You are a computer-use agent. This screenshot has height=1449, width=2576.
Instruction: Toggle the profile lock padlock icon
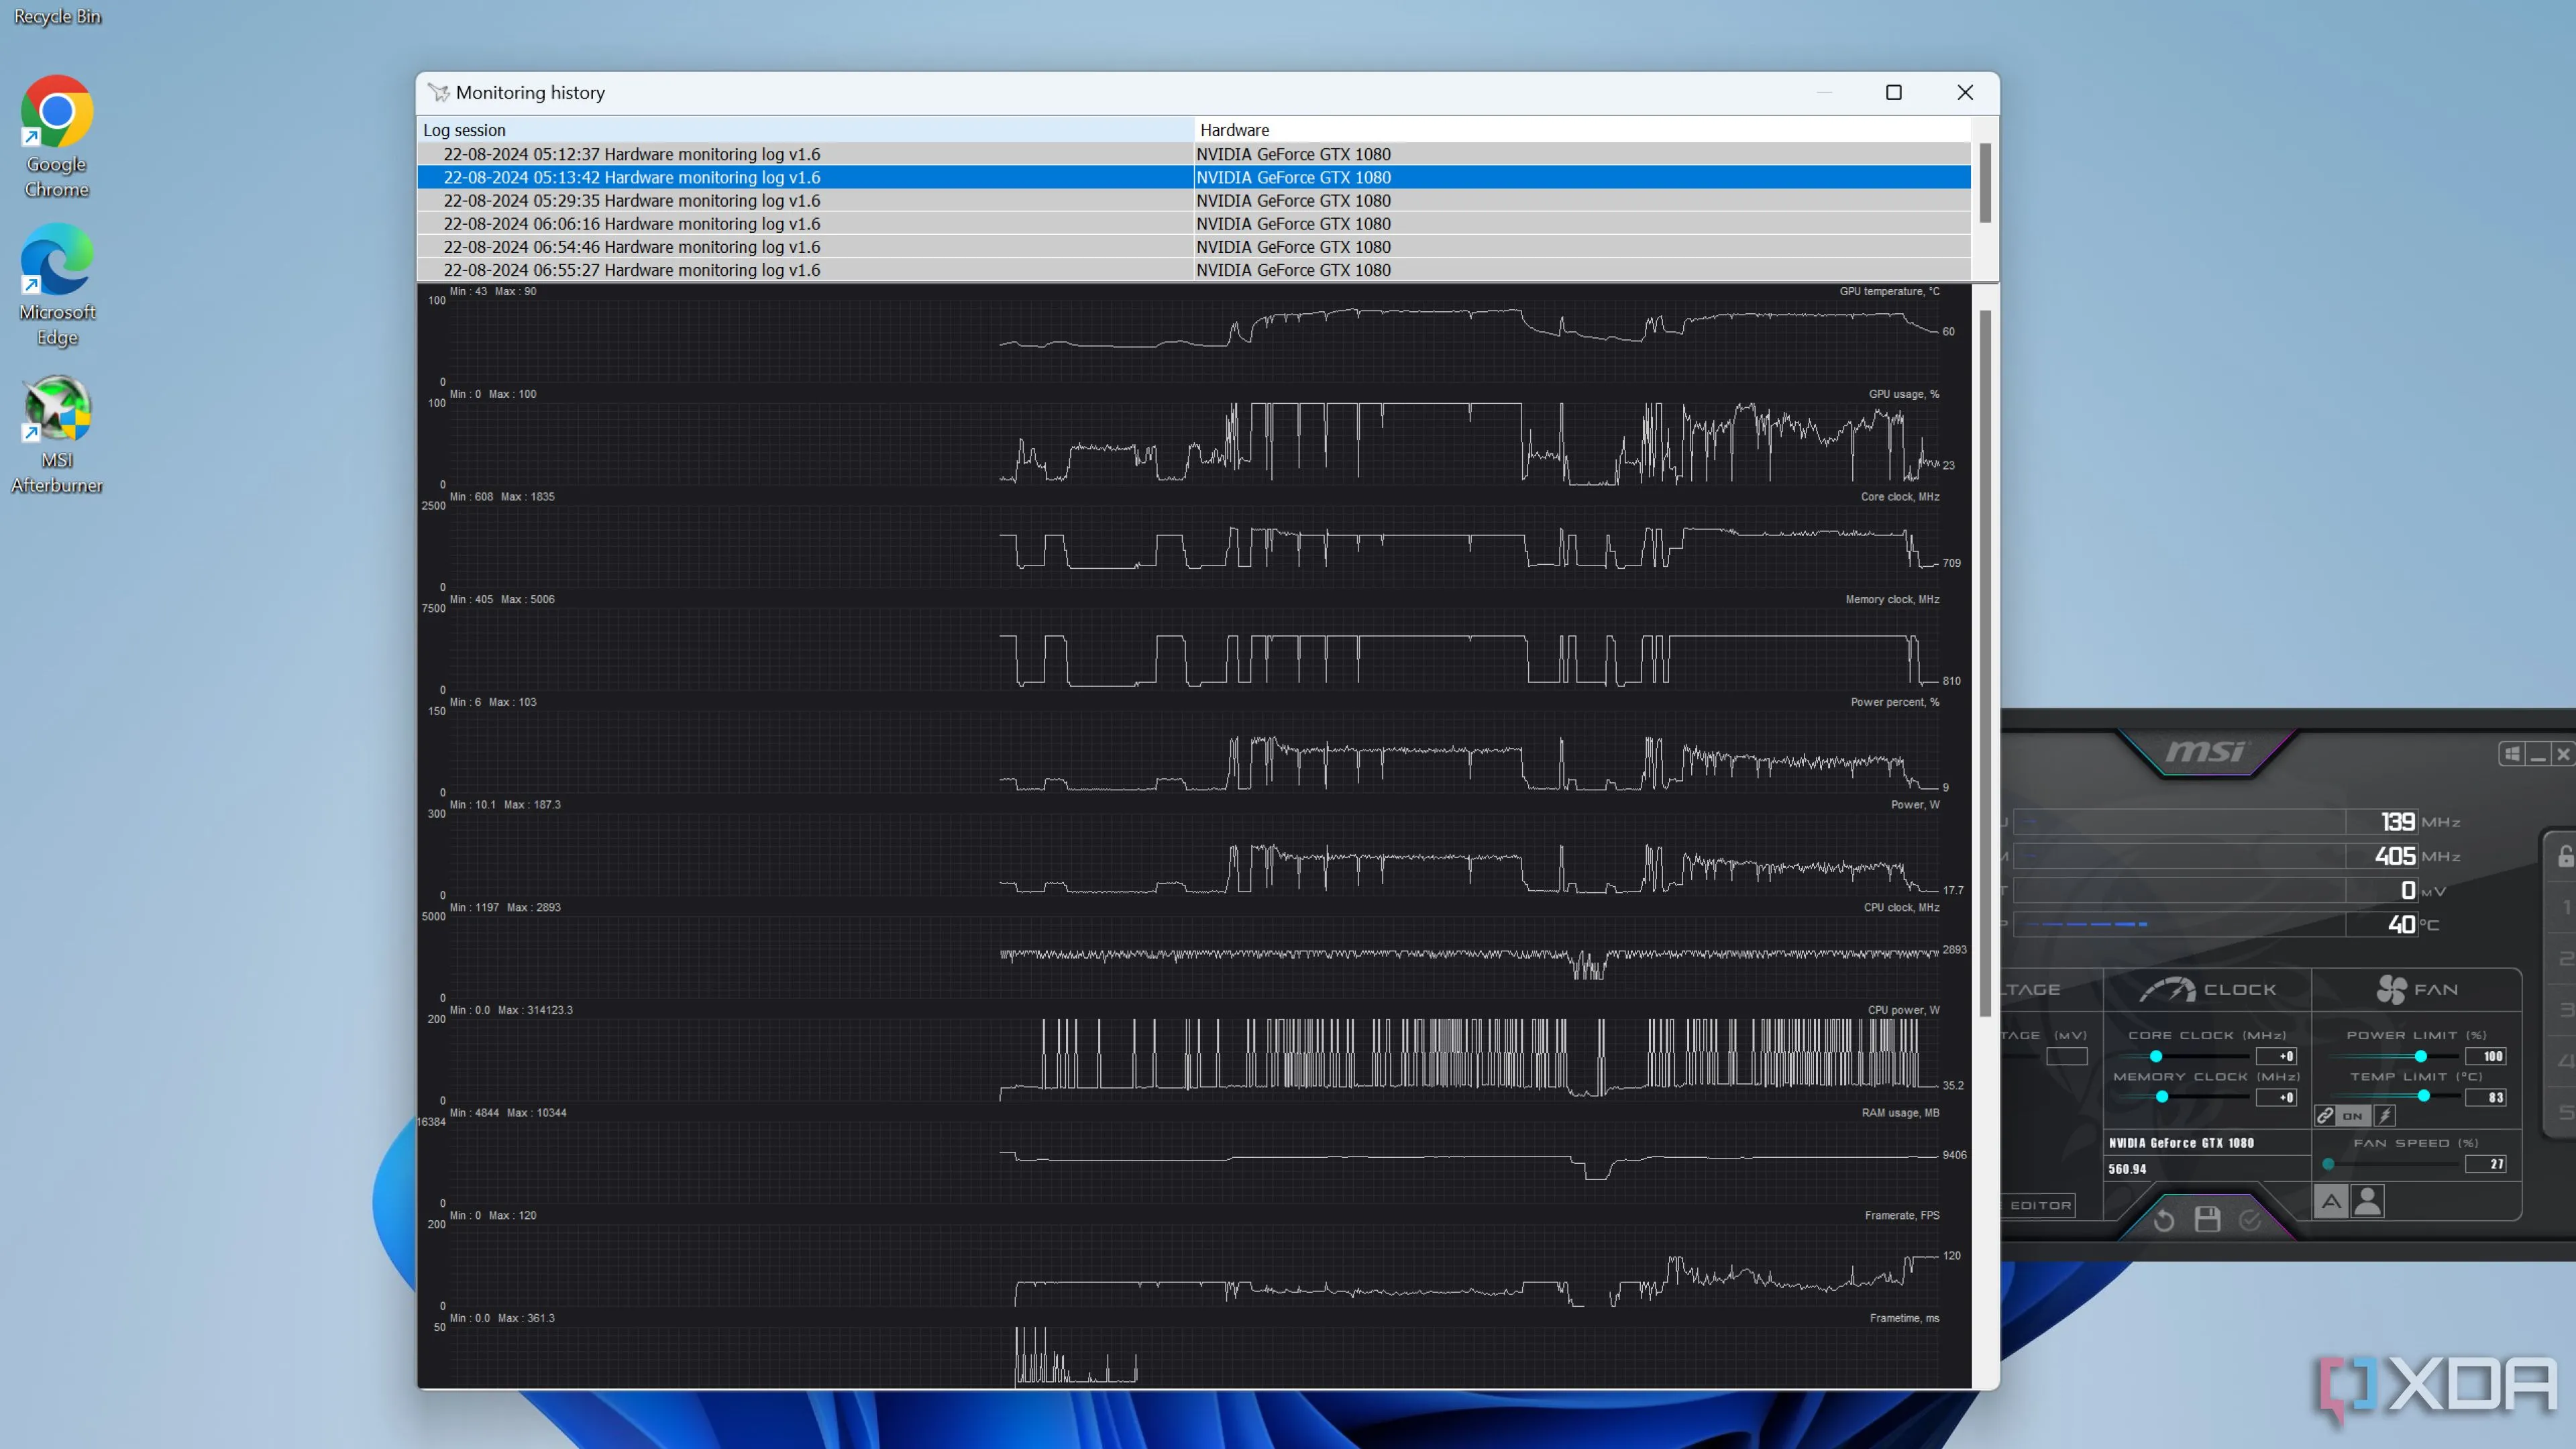click(x=2565, y=856)
